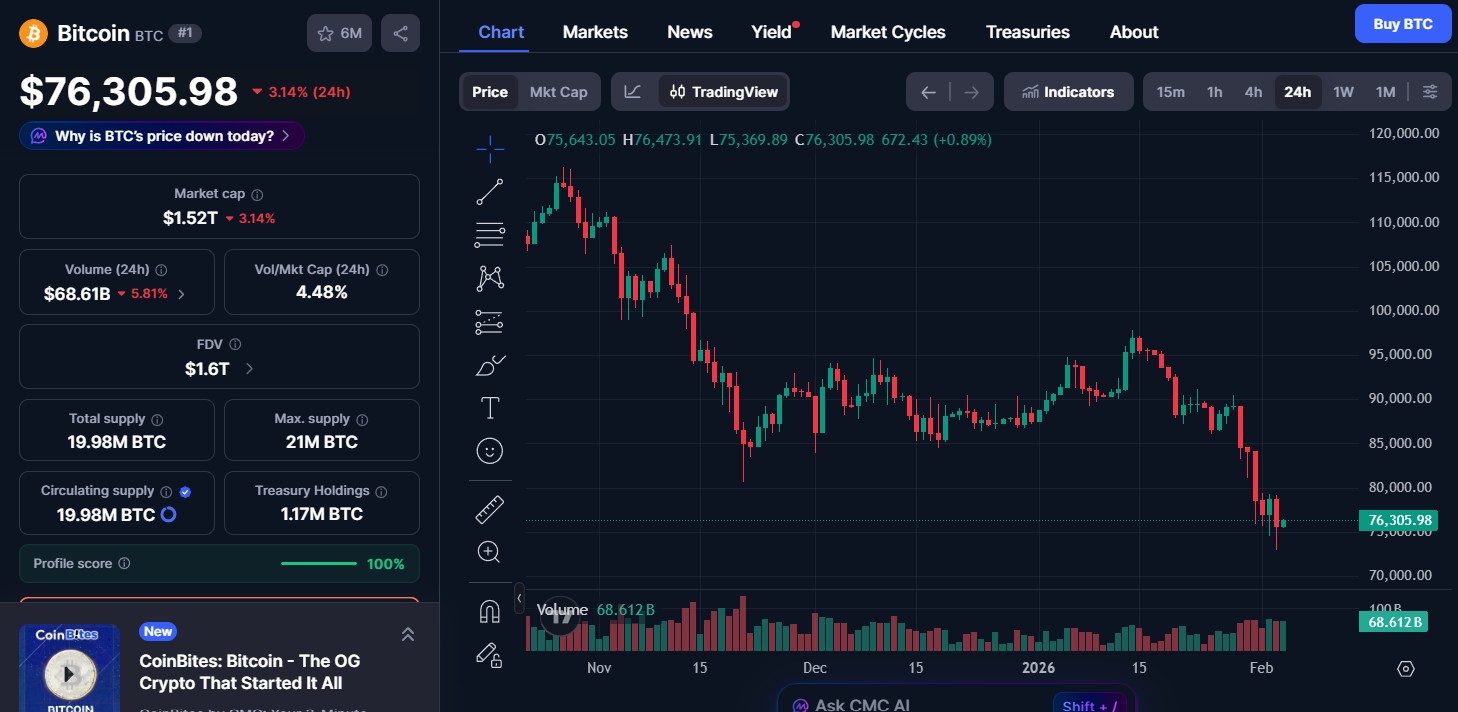Collapse the CoinBites promo panel
Image resolution: width=1458 pixels, height=712 pixels.
(407, 633)
